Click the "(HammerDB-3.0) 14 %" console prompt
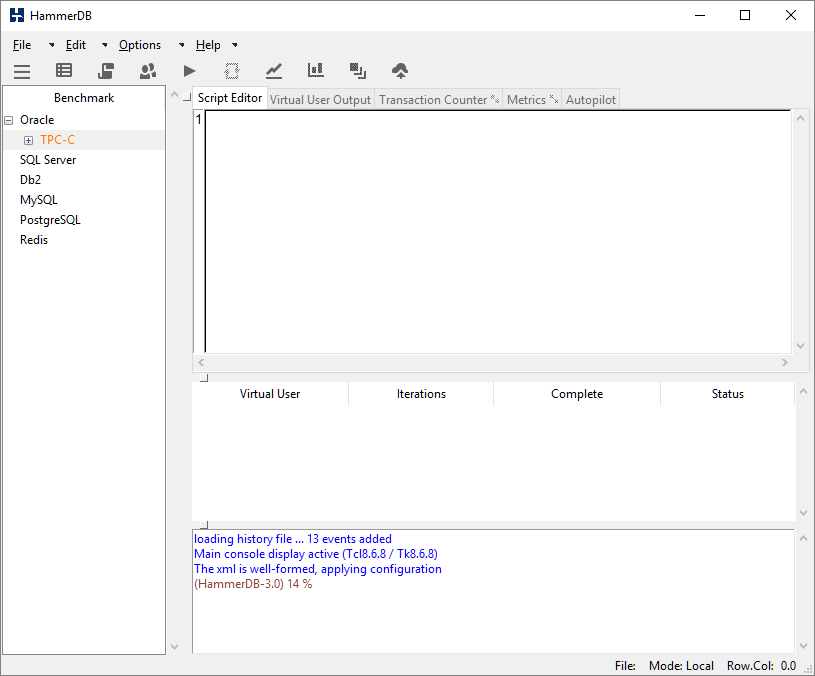Screen dimensions: 815x676 253,584
